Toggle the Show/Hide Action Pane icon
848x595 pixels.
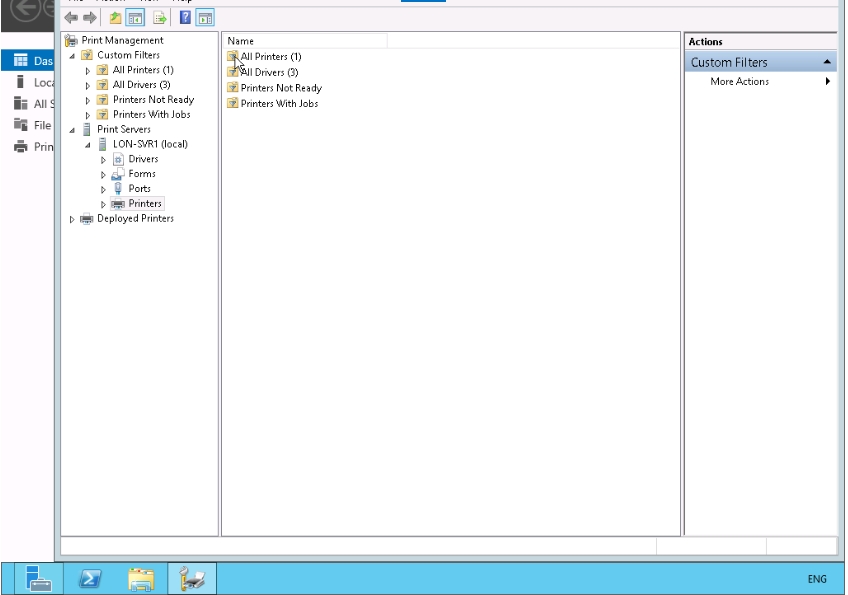pyautogui.click(x=204, y=18)
